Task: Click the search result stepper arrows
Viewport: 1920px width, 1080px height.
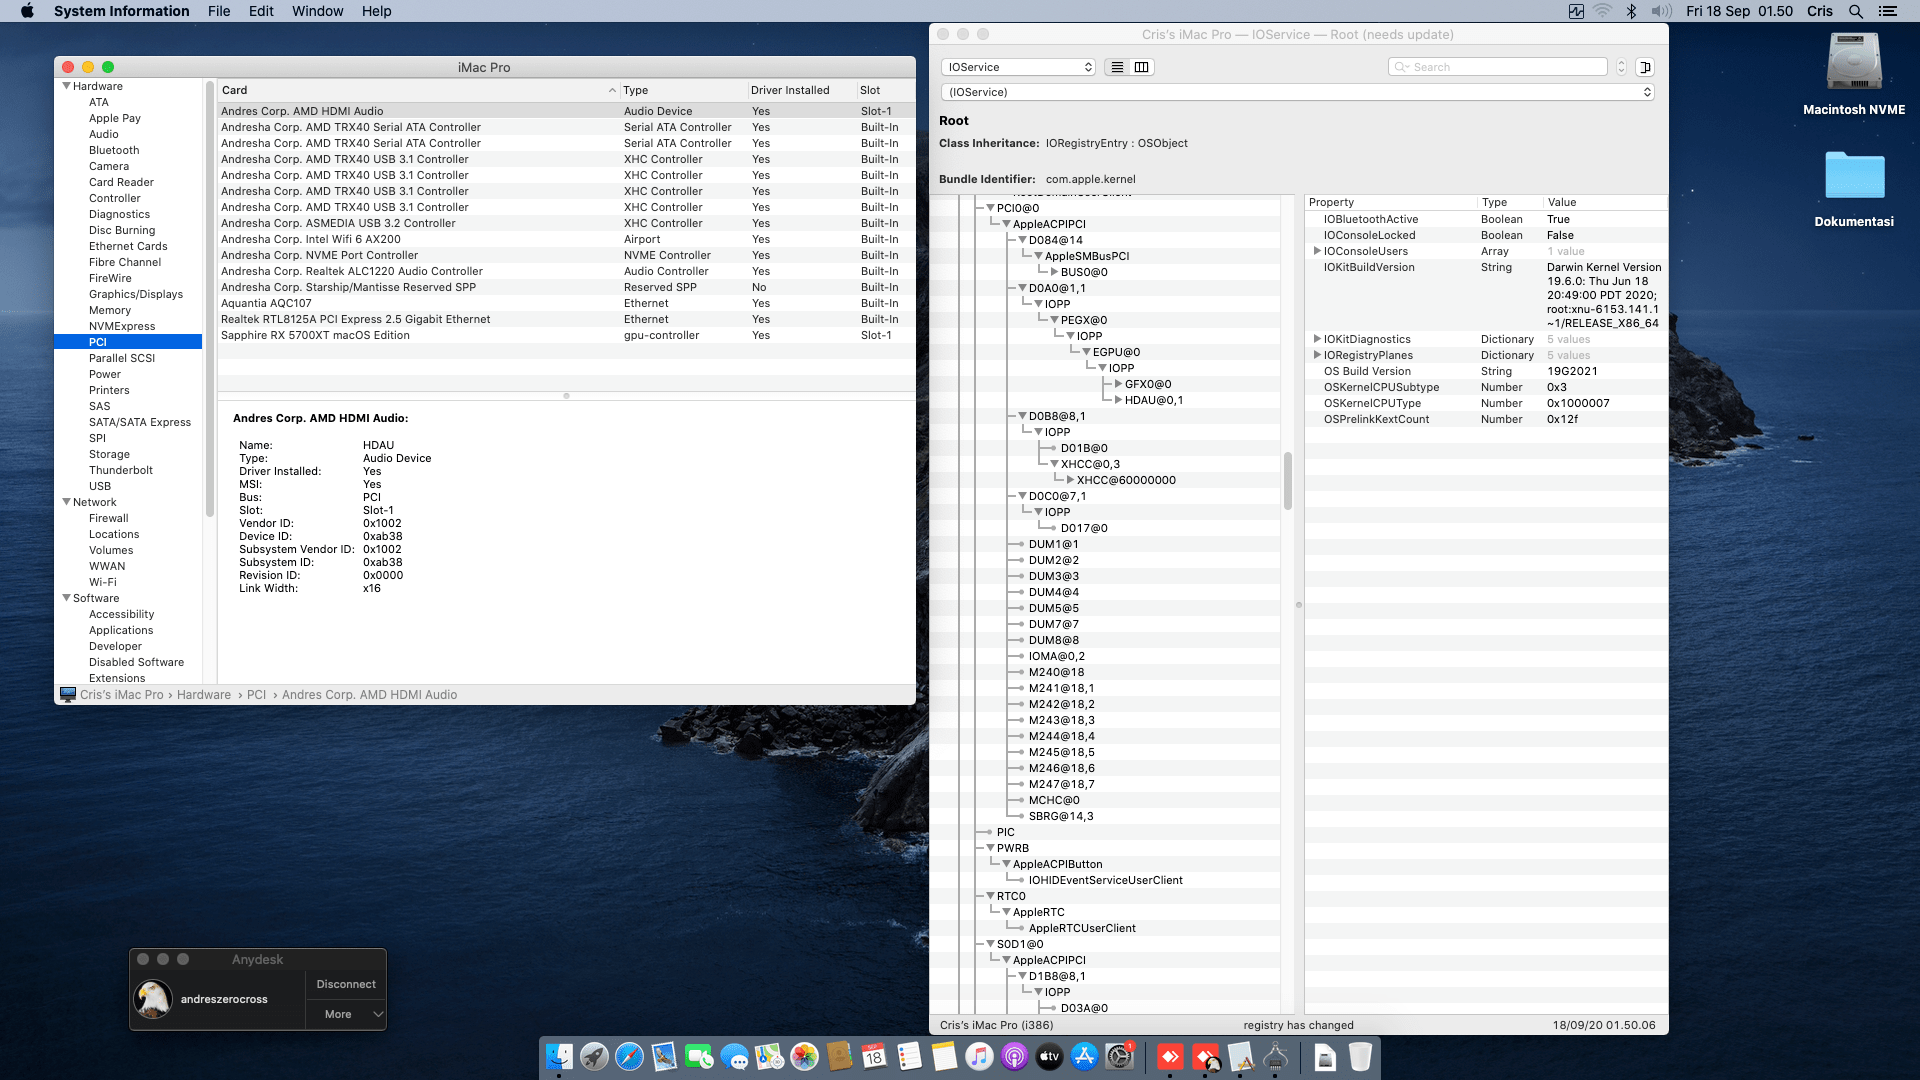Action: coord(1621,67)
